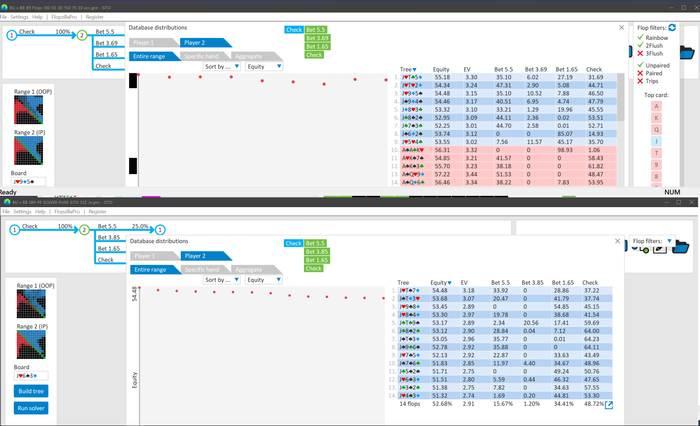This screenshot has height=426, width=700.
Task: Toggle top card K filter
Action: (656, 118)
